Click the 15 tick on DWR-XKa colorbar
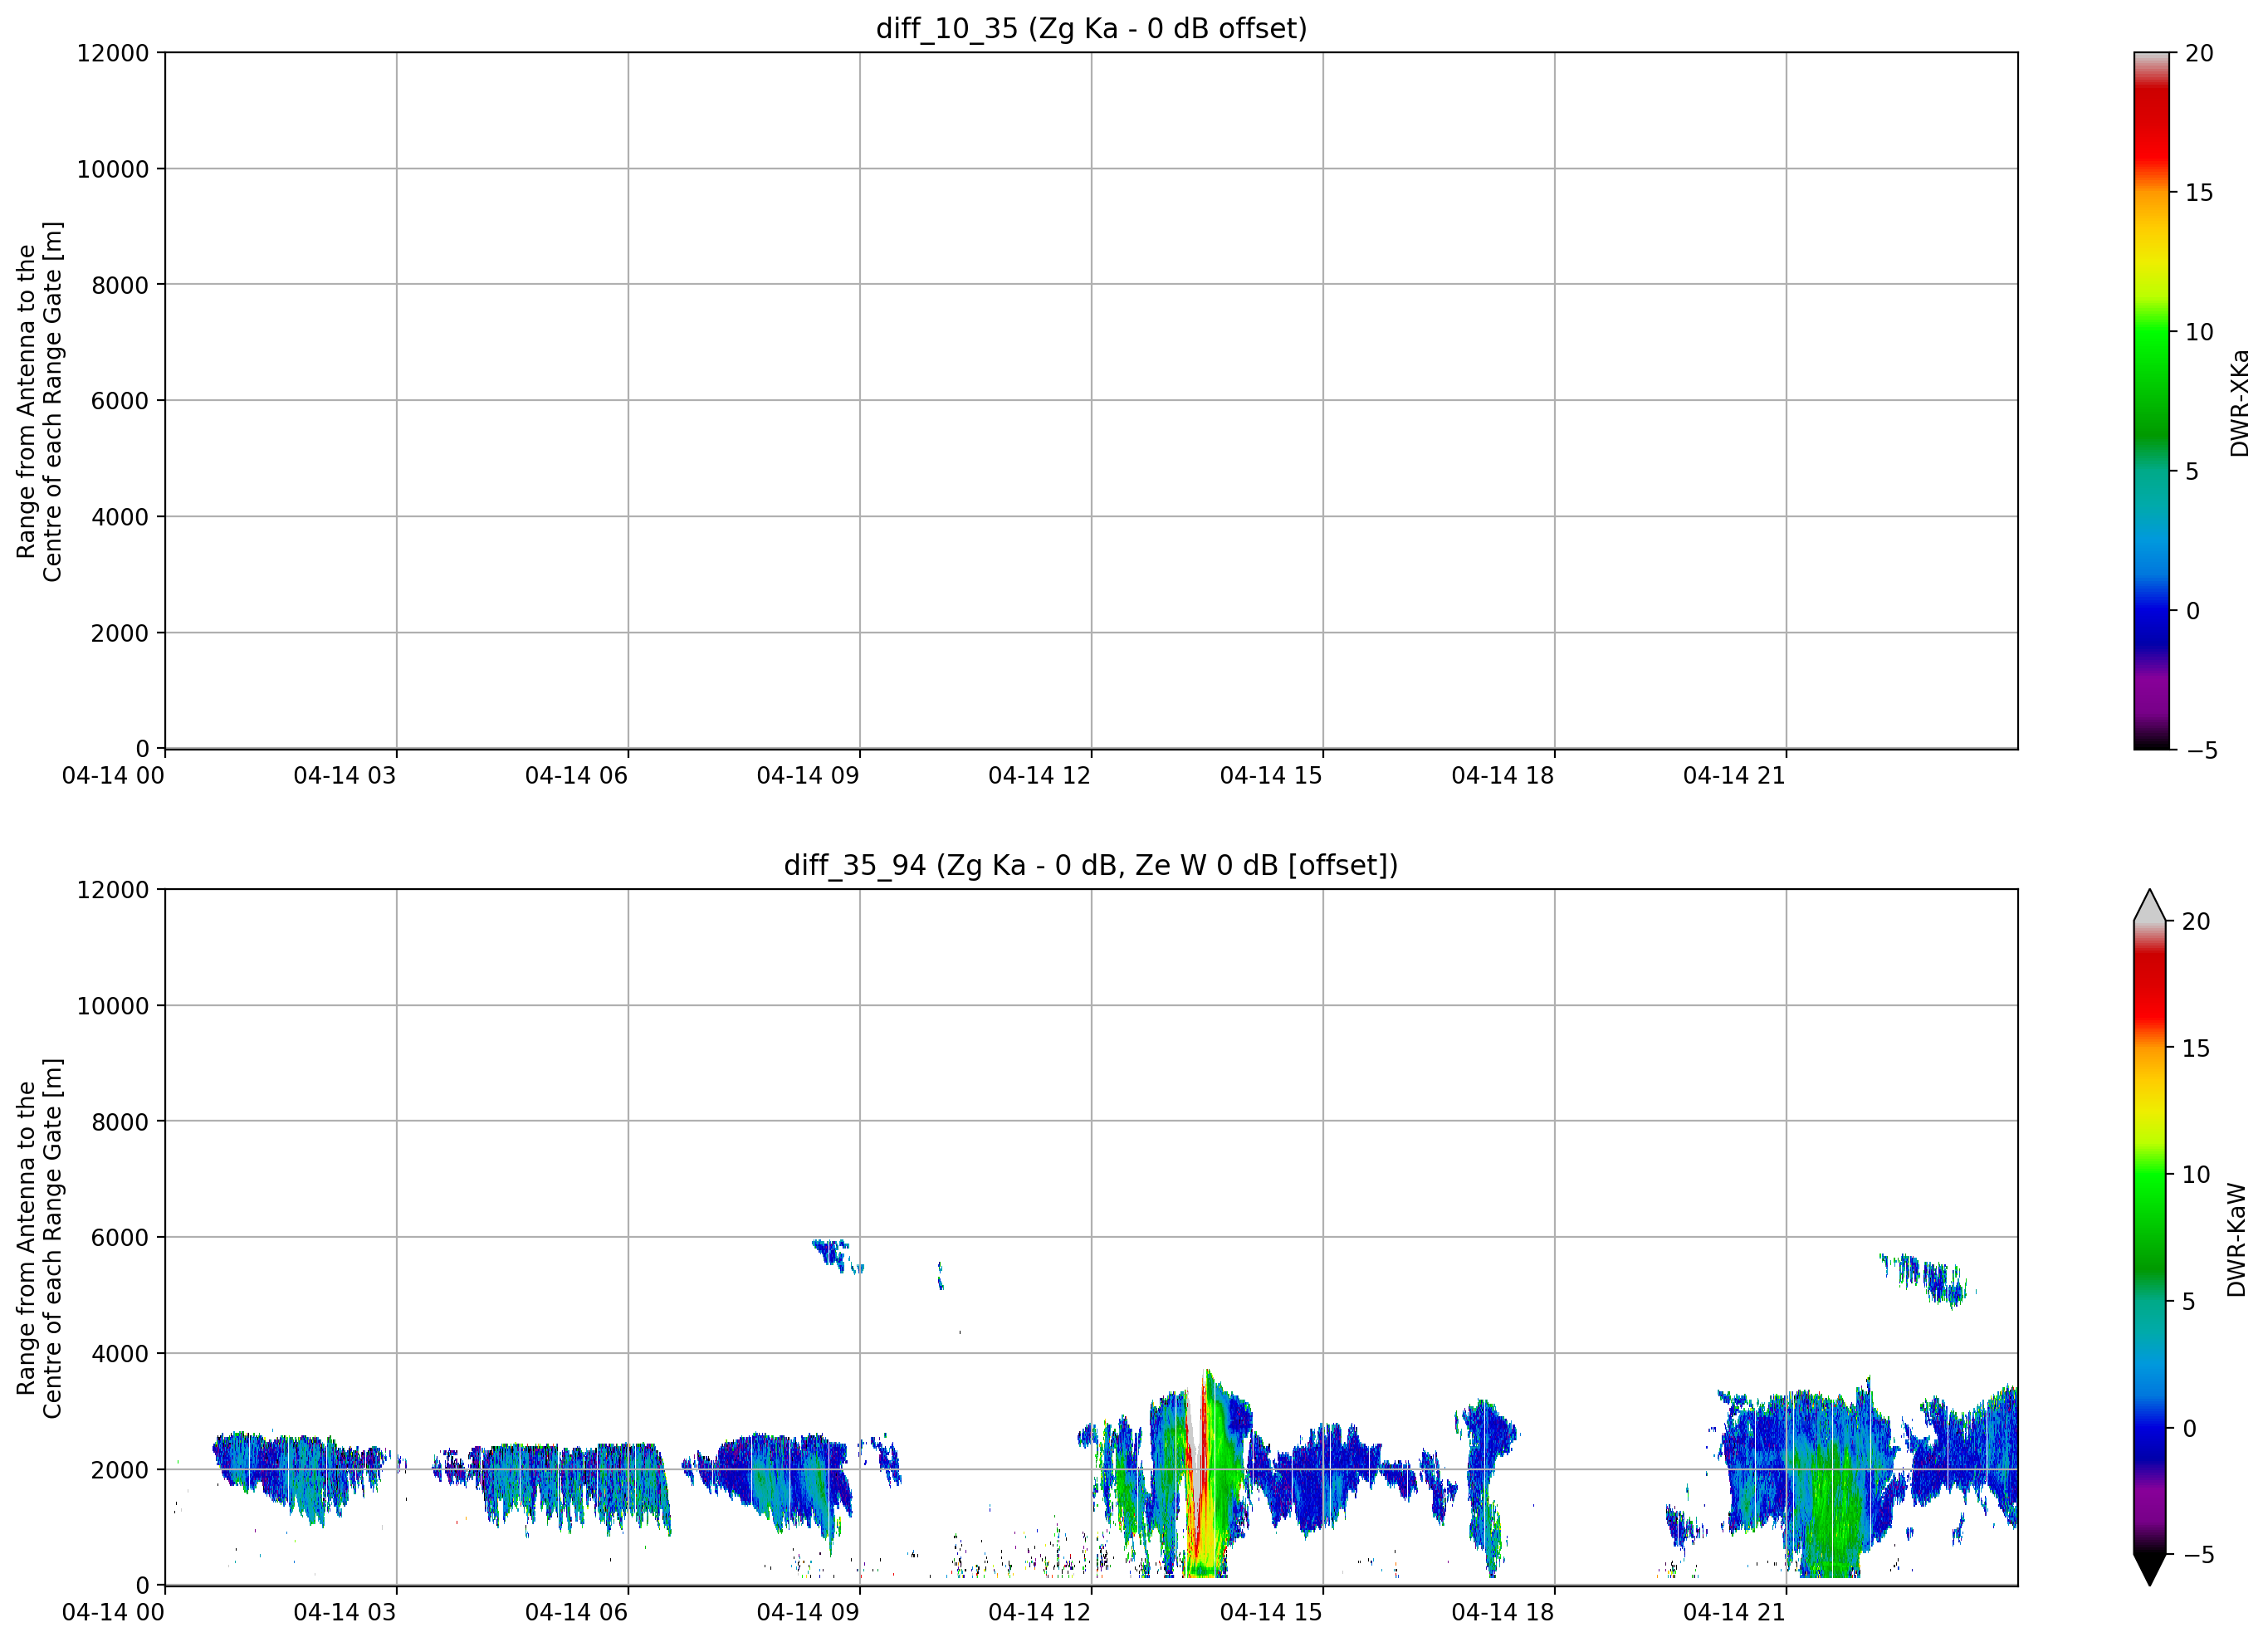This screenshot has height=1642, width=2268. point(2199,193)
